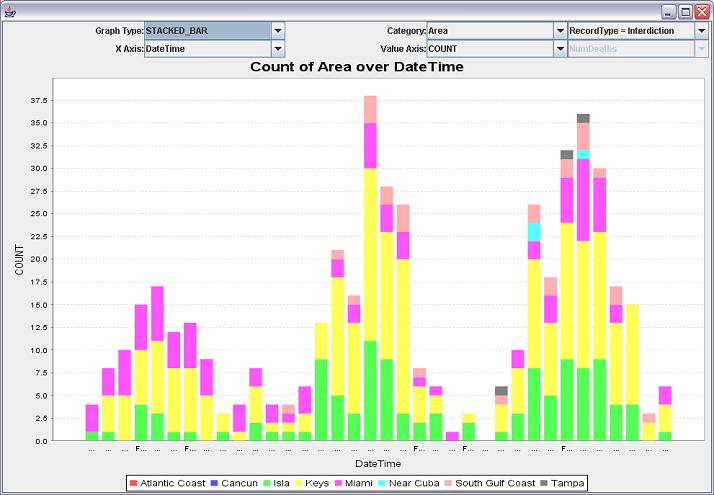Maximize the chart window
This screenshot has width=714, height=495.
(685, 12)
